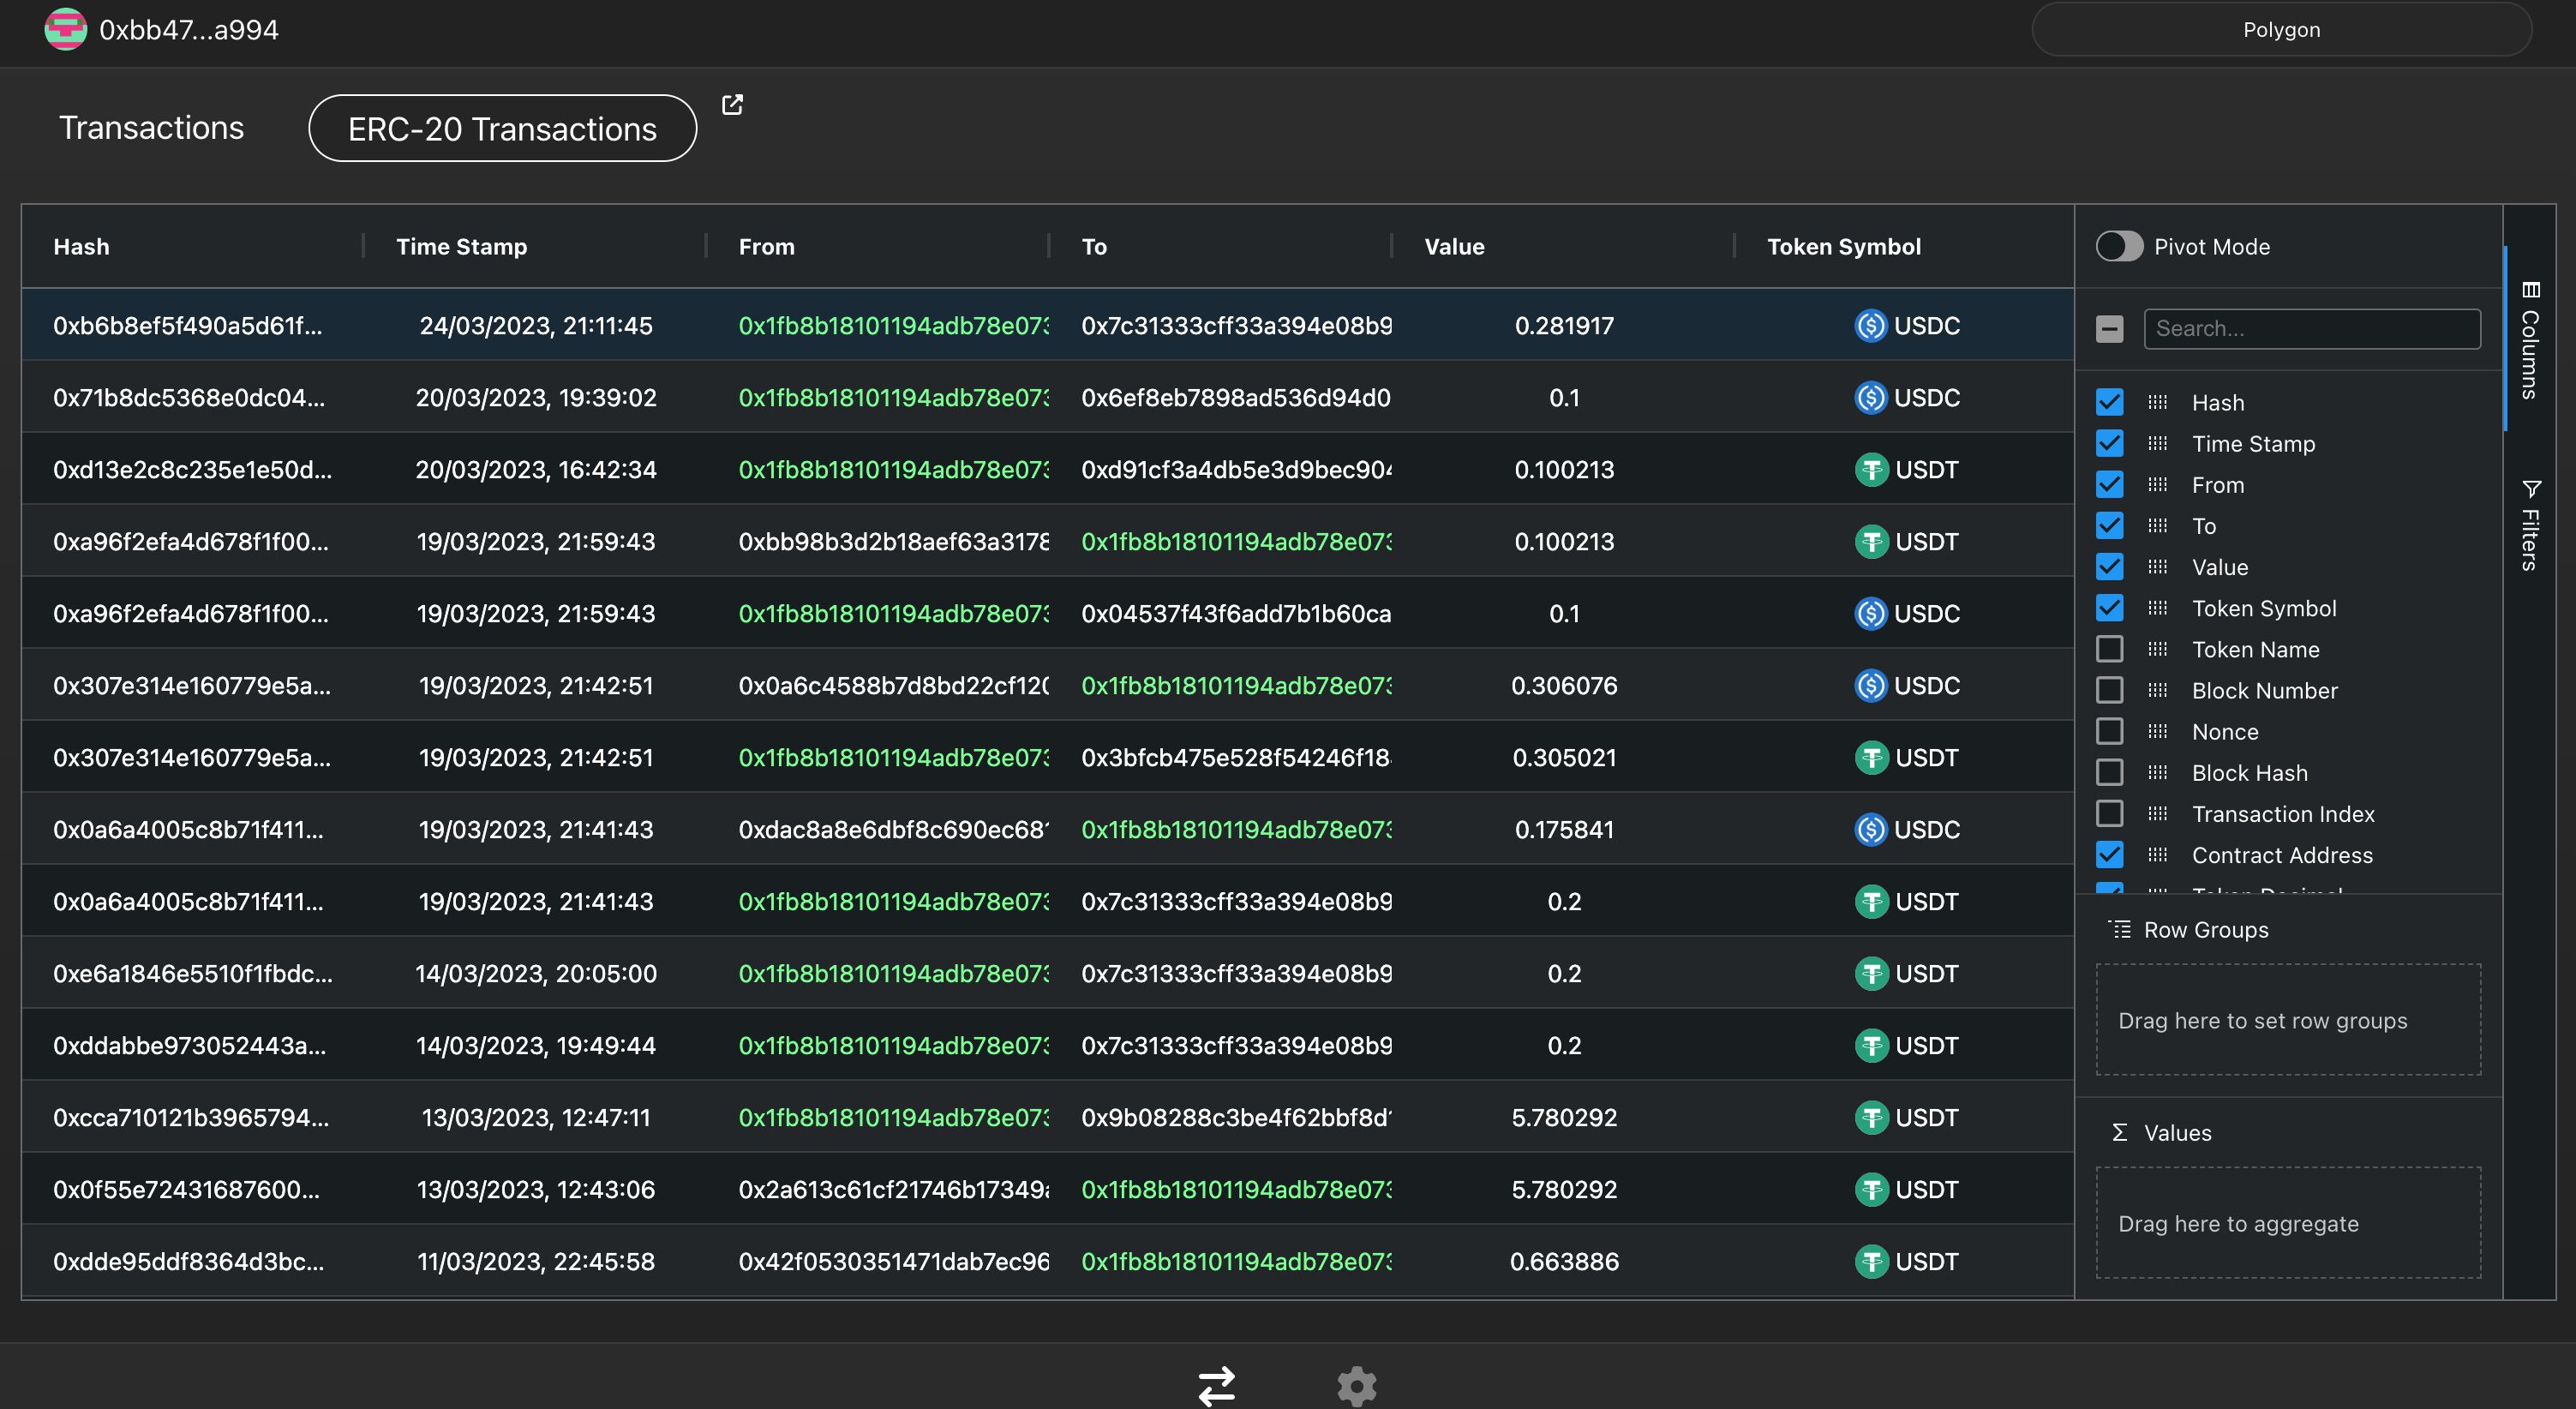Screen dimensions: 2576x1409
Task: Toggle the select-all columns checkbox next to Search
Action: (x=2109, y=328)
